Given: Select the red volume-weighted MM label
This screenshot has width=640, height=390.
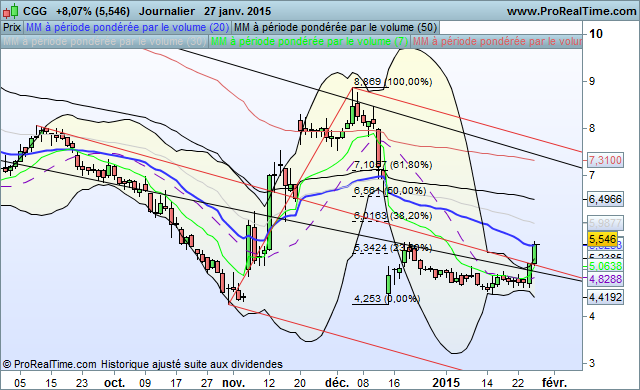Looking at the screenshot, I should pos(497,42).
